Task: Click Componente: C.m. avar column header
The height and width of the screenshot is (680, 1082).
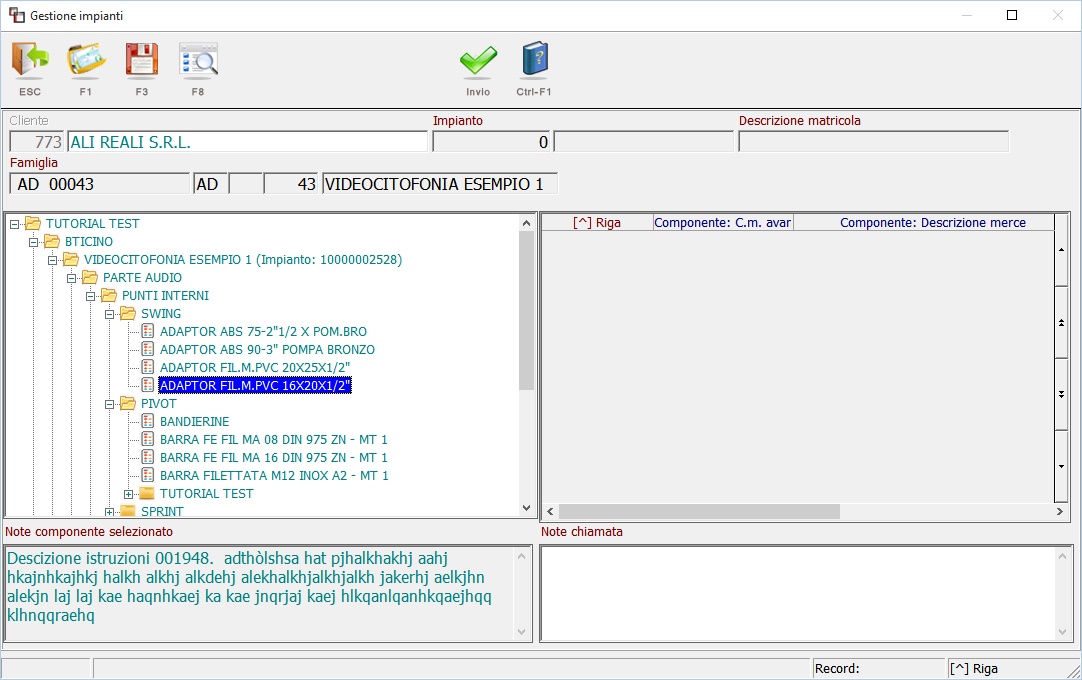Action: (x=722, y=222)
